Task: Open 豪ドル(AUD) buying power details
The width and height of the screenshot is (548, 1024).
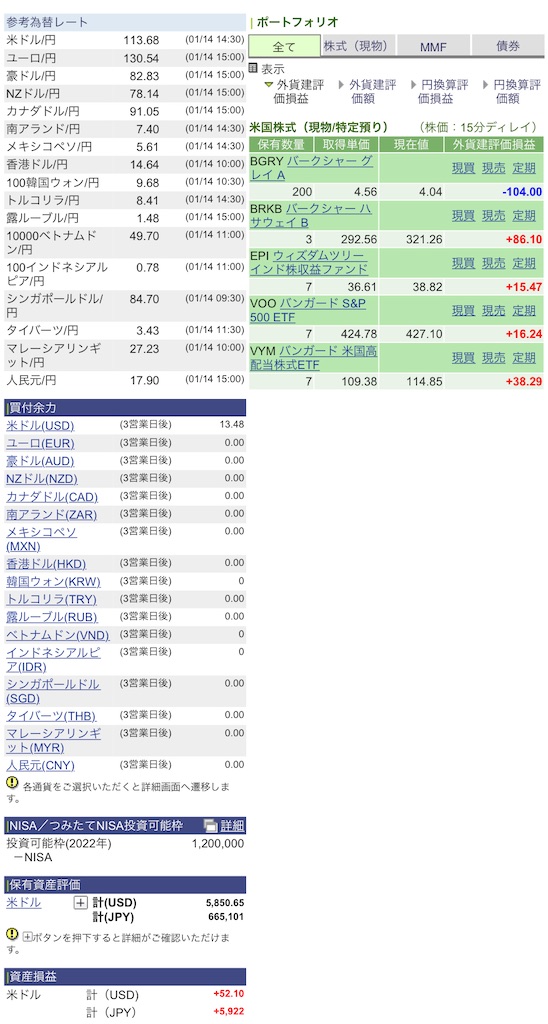Action: [40, 461]
